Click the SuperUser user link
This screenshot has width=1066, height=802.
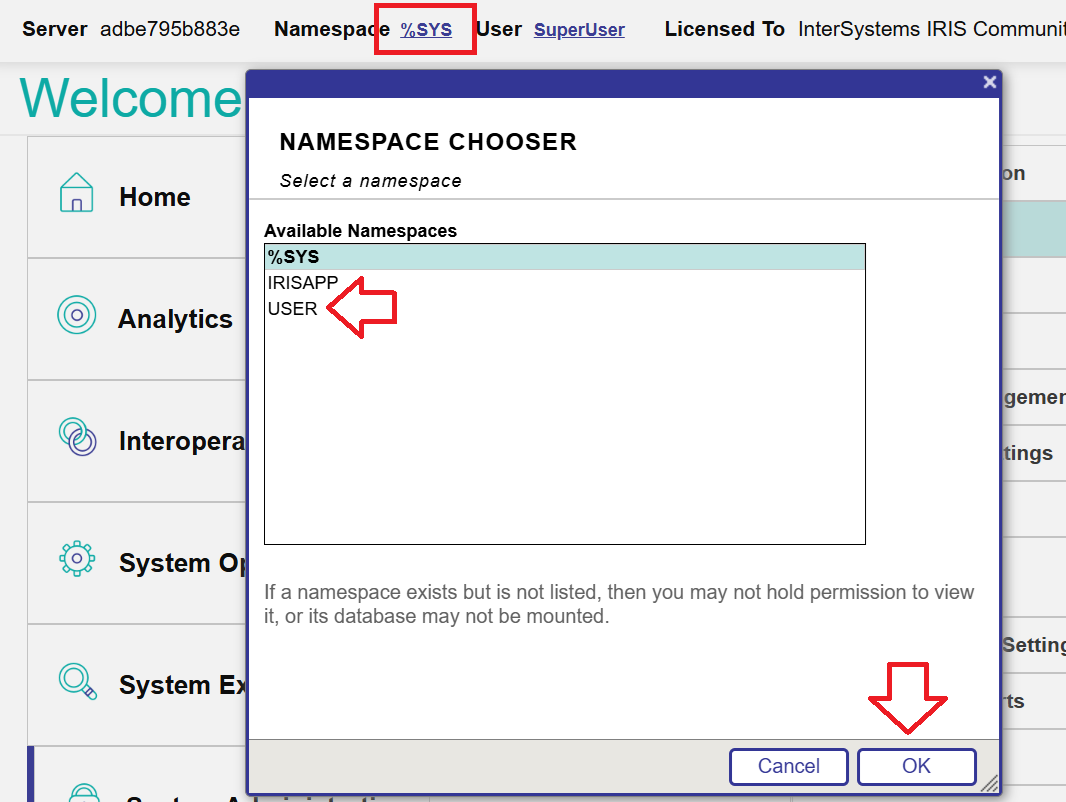[x=579, y=30]
